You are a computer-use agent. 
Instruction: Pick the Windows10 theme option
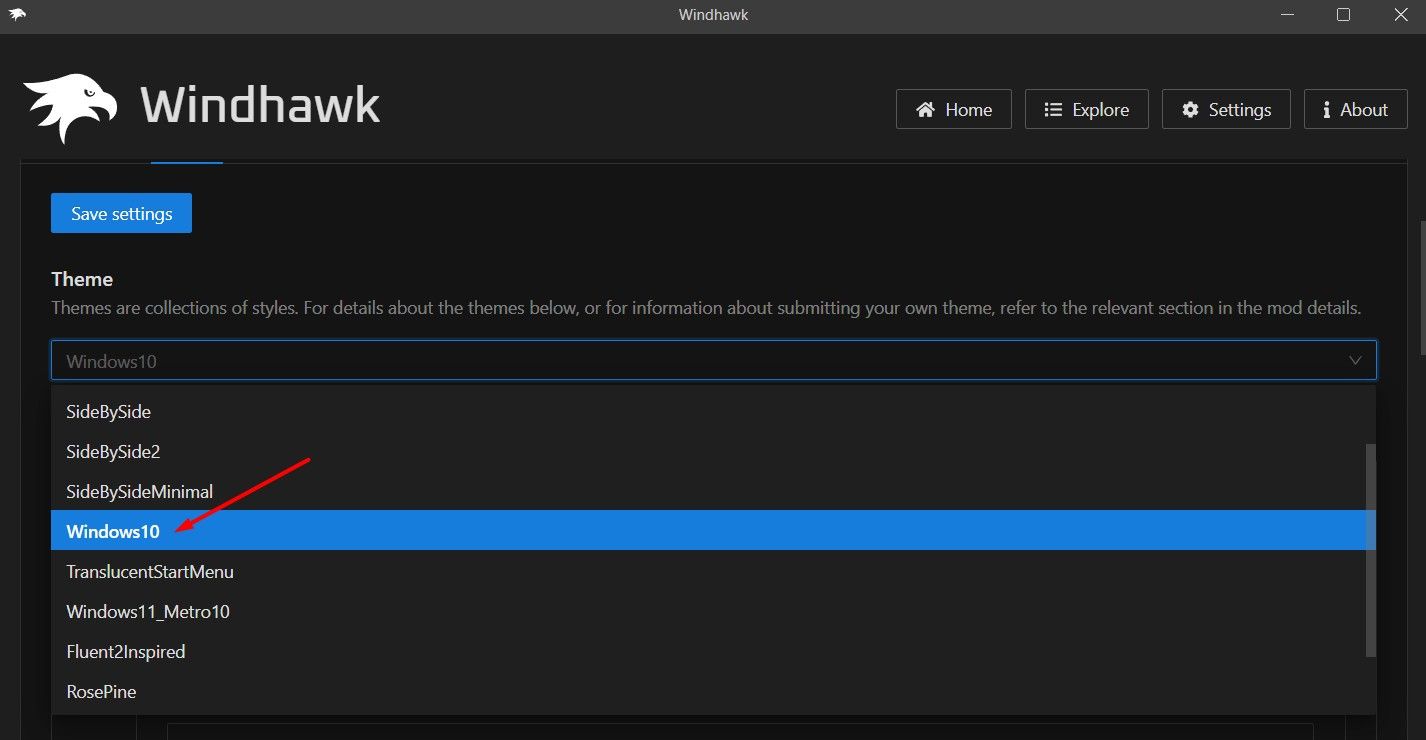713,531
